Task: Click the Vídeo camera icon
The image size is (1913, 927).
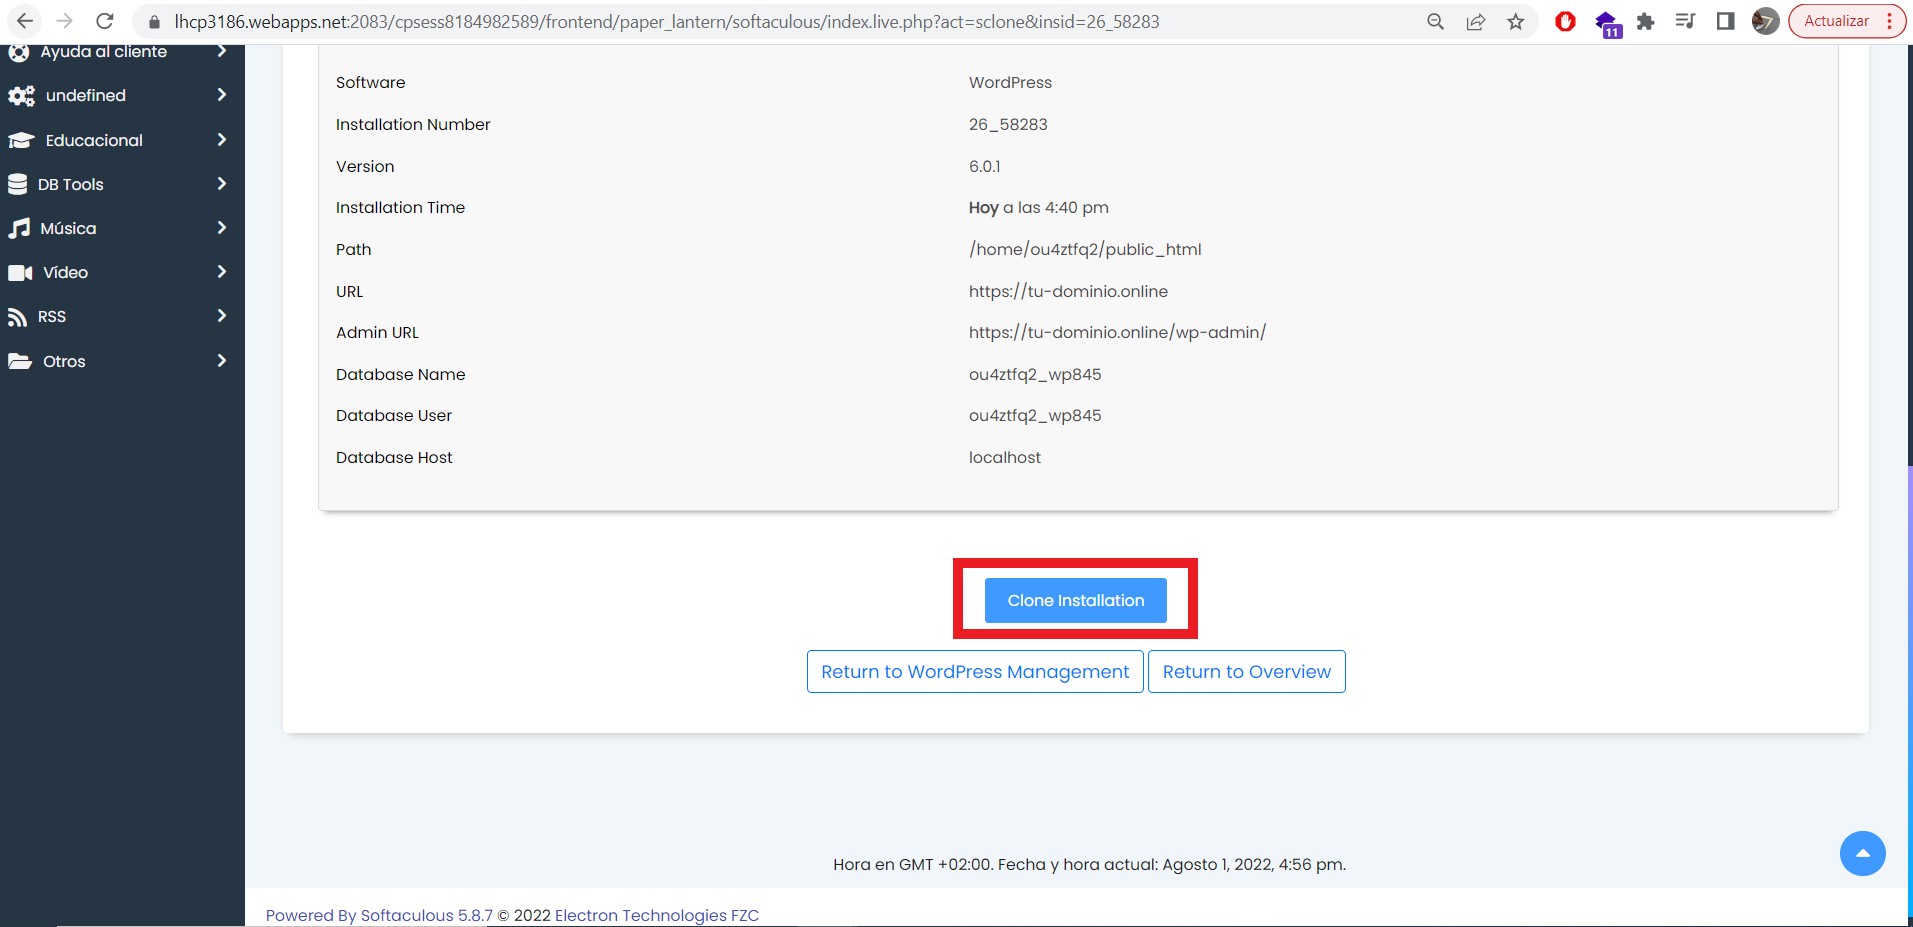Action: pyautogui.click(x=20, y=273)
